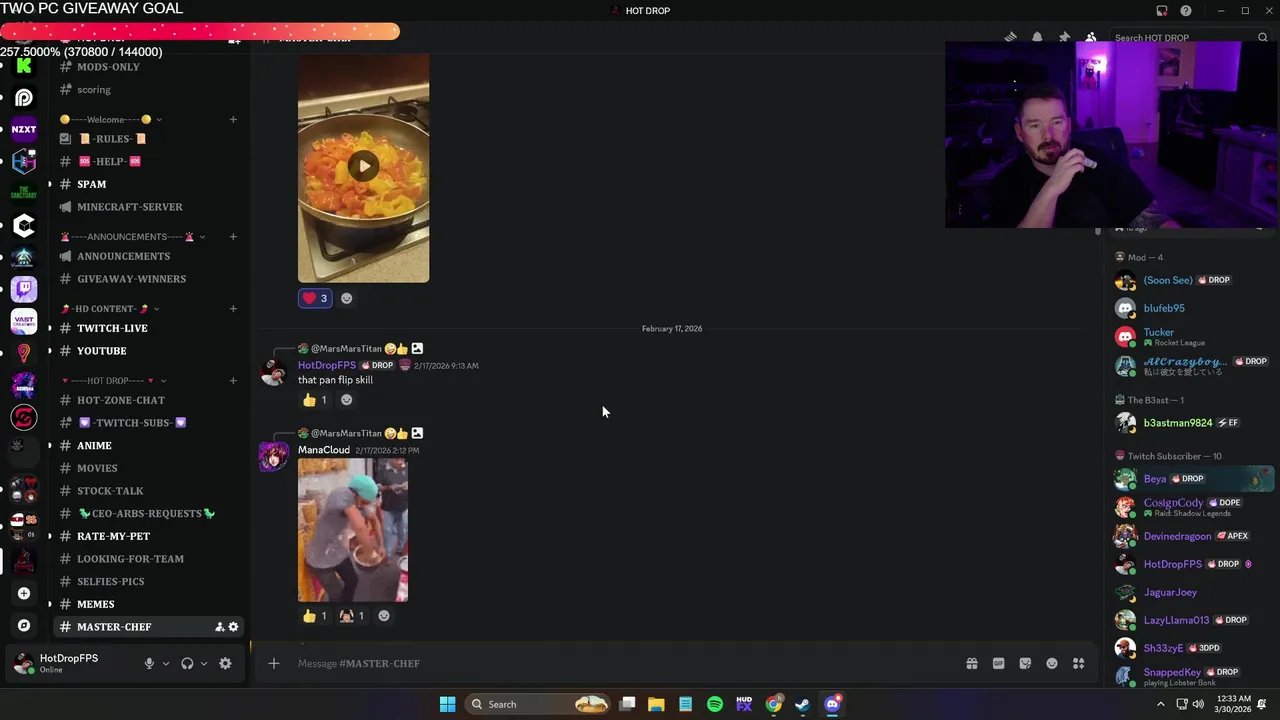
Task: Add channel to HD CONTENT category
Action: [233, 308]
